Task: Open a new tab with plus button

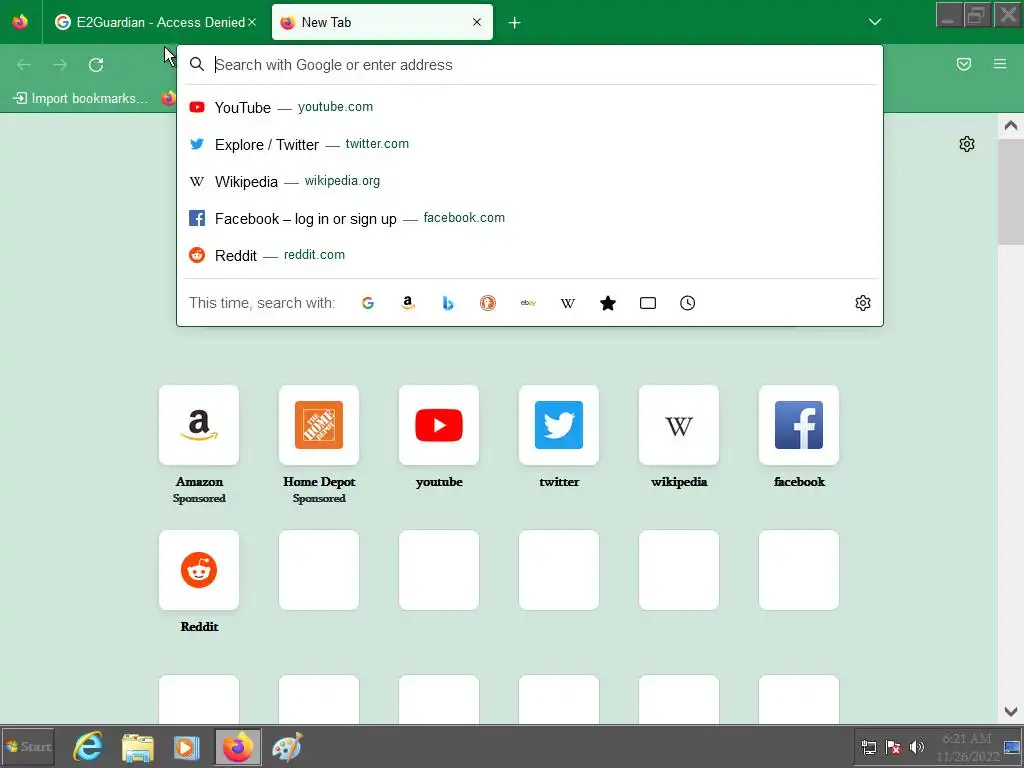Action: pyautogui.click(x=515, y=23)
